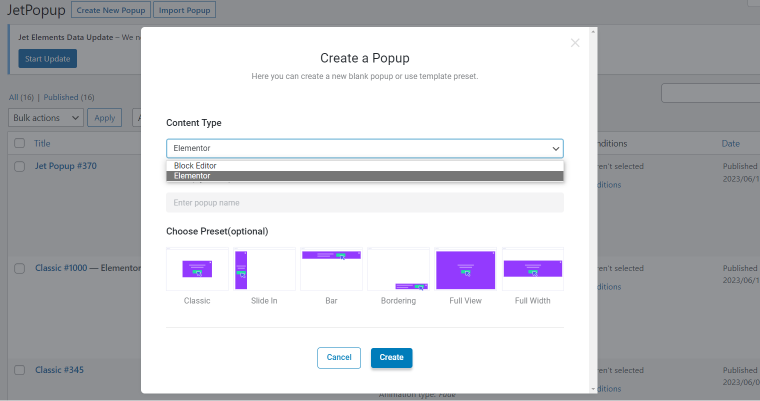
Task: Click the Cancel button
Action: 339,358
